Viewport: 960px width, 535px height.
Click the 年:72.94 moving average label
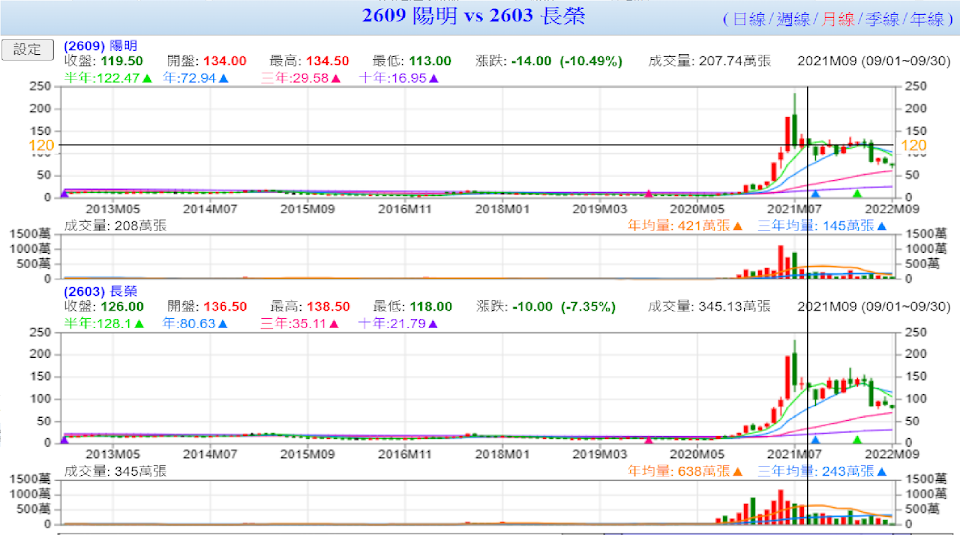pyautogui.click(x=195, y=78)
